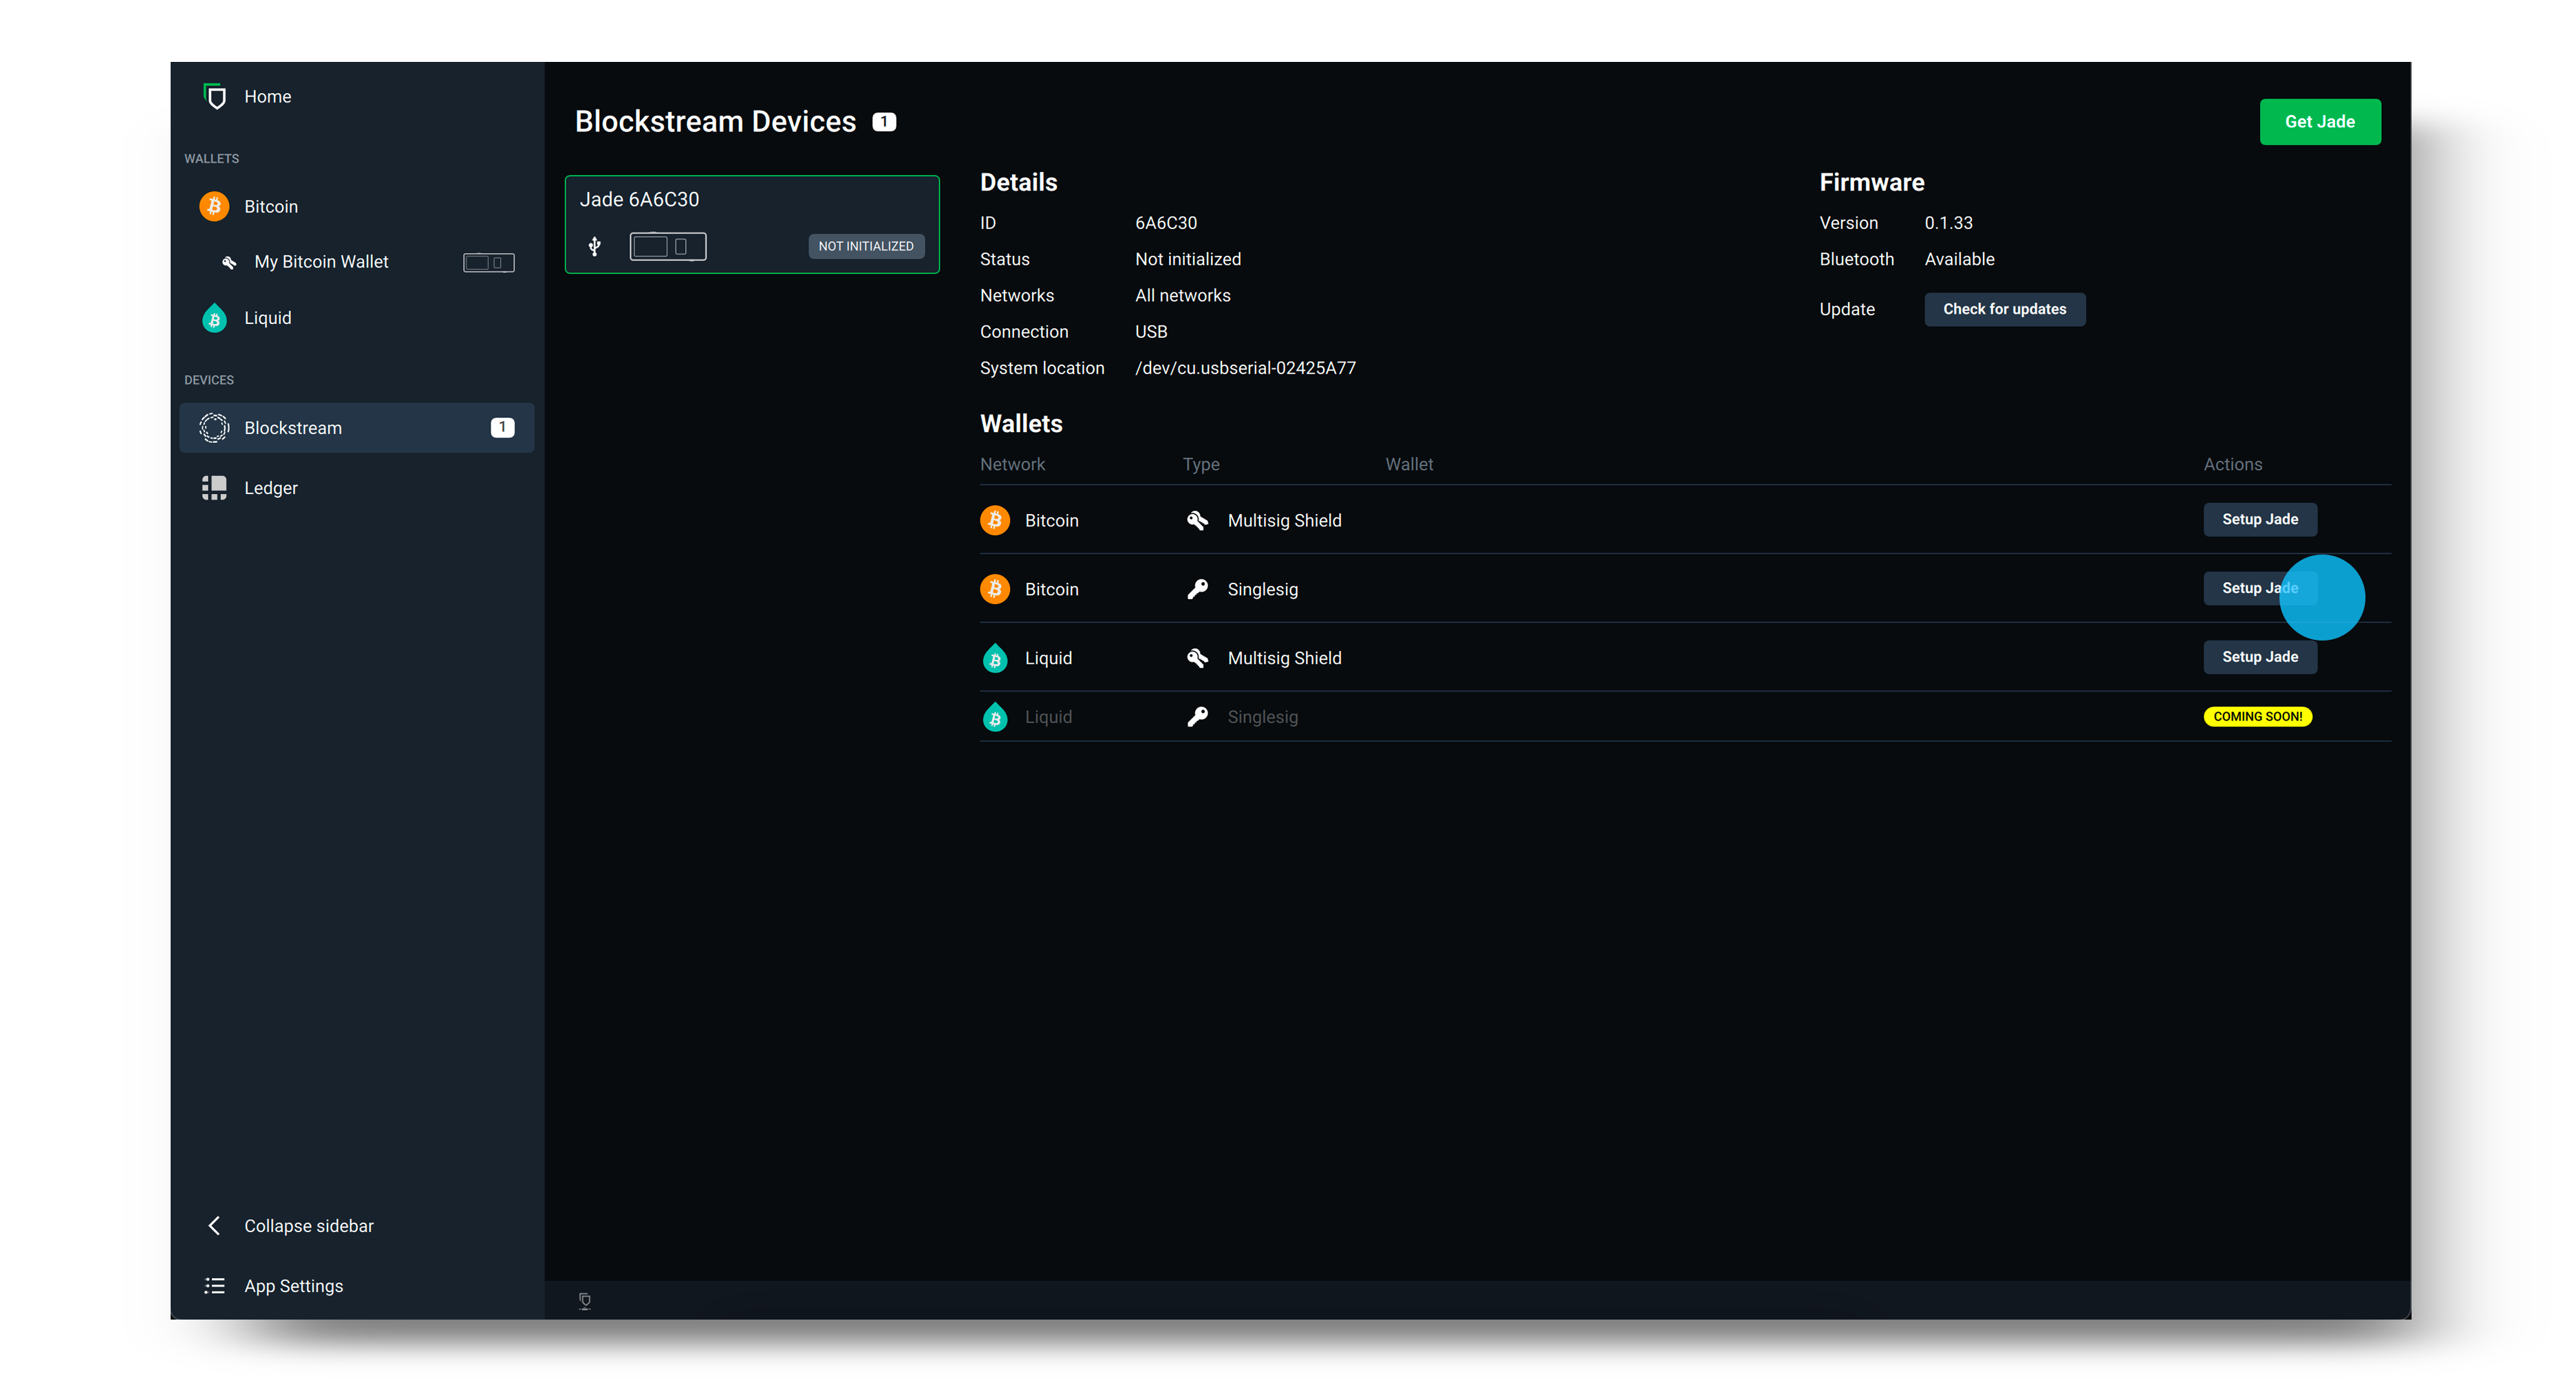
Task: Click the Ledger device icon in sidebar
Action: click(x=212, y=487)
